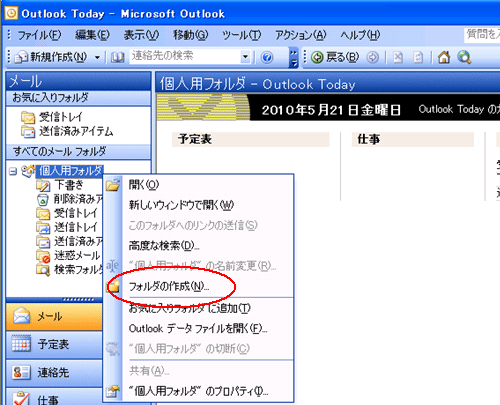Collapse the 個人用フォルダ tree node
Screen dimensions: 500x405
(13, 172)
